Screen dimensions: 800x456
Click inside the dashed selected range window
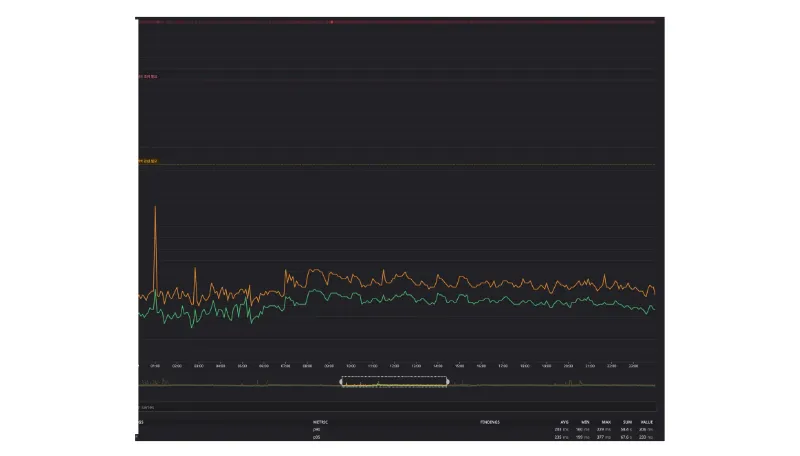[x=395, y=382]
